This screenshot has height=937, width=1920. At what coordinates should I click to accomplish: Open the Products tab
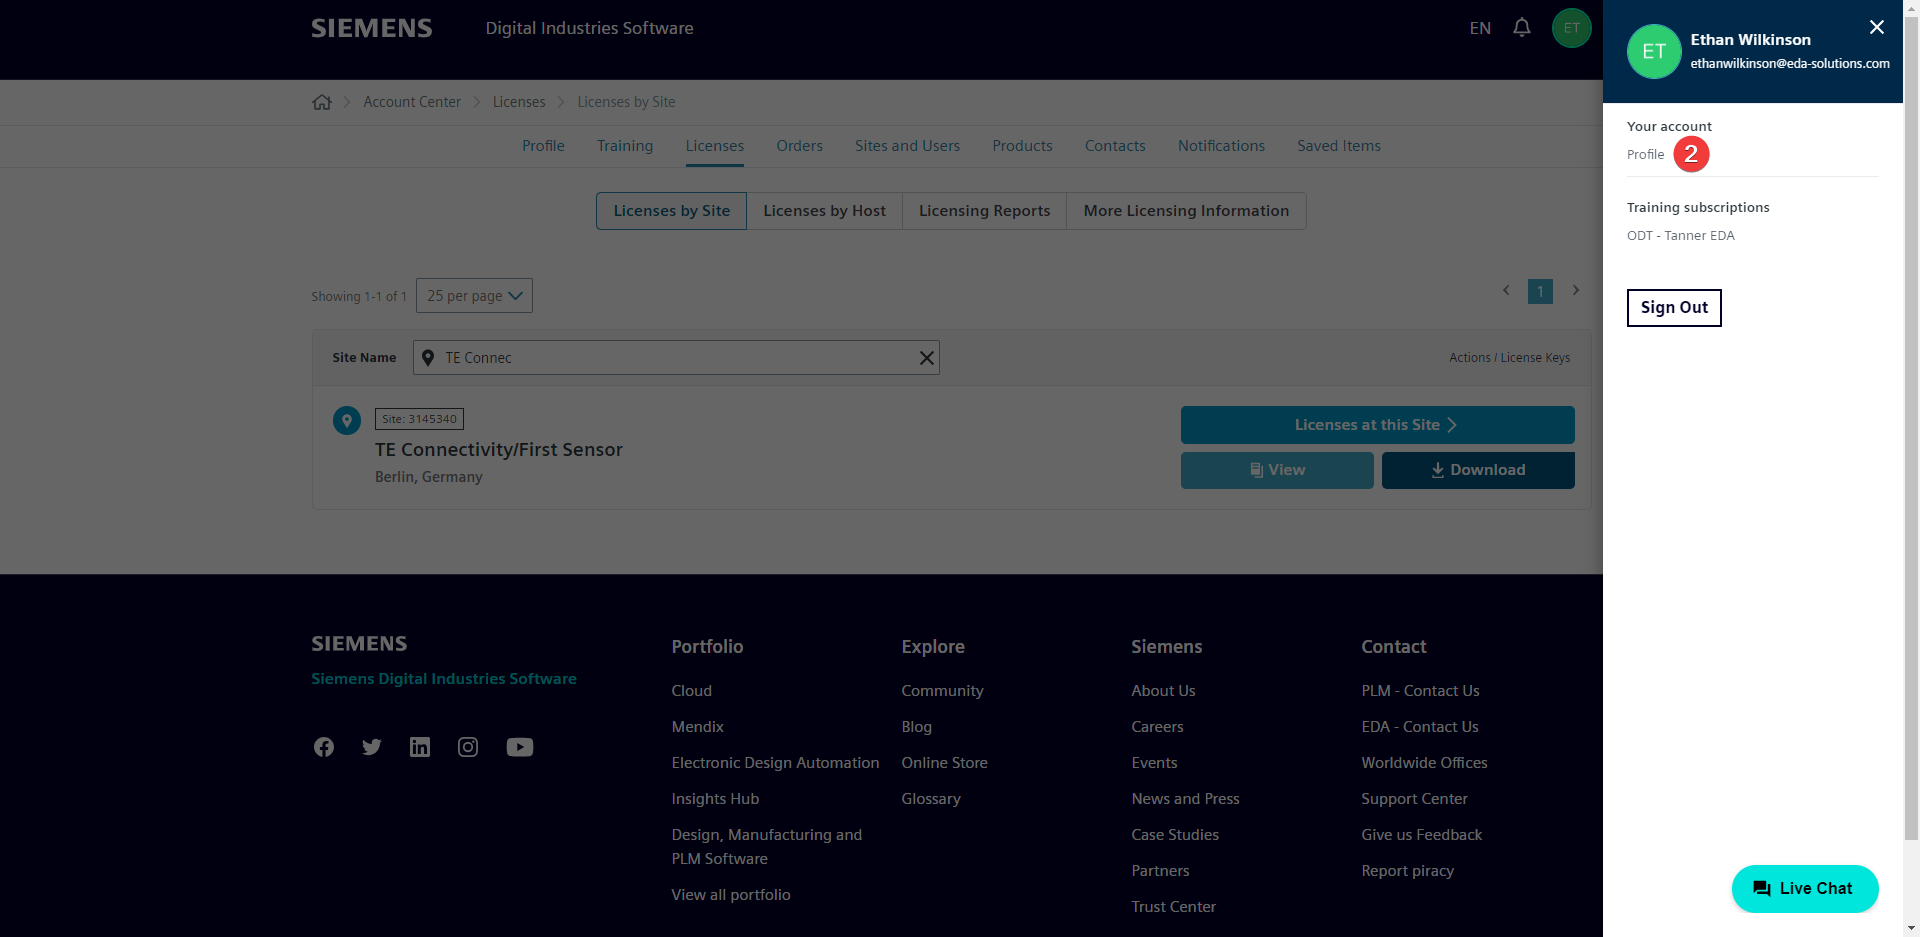click(1022, 146)
